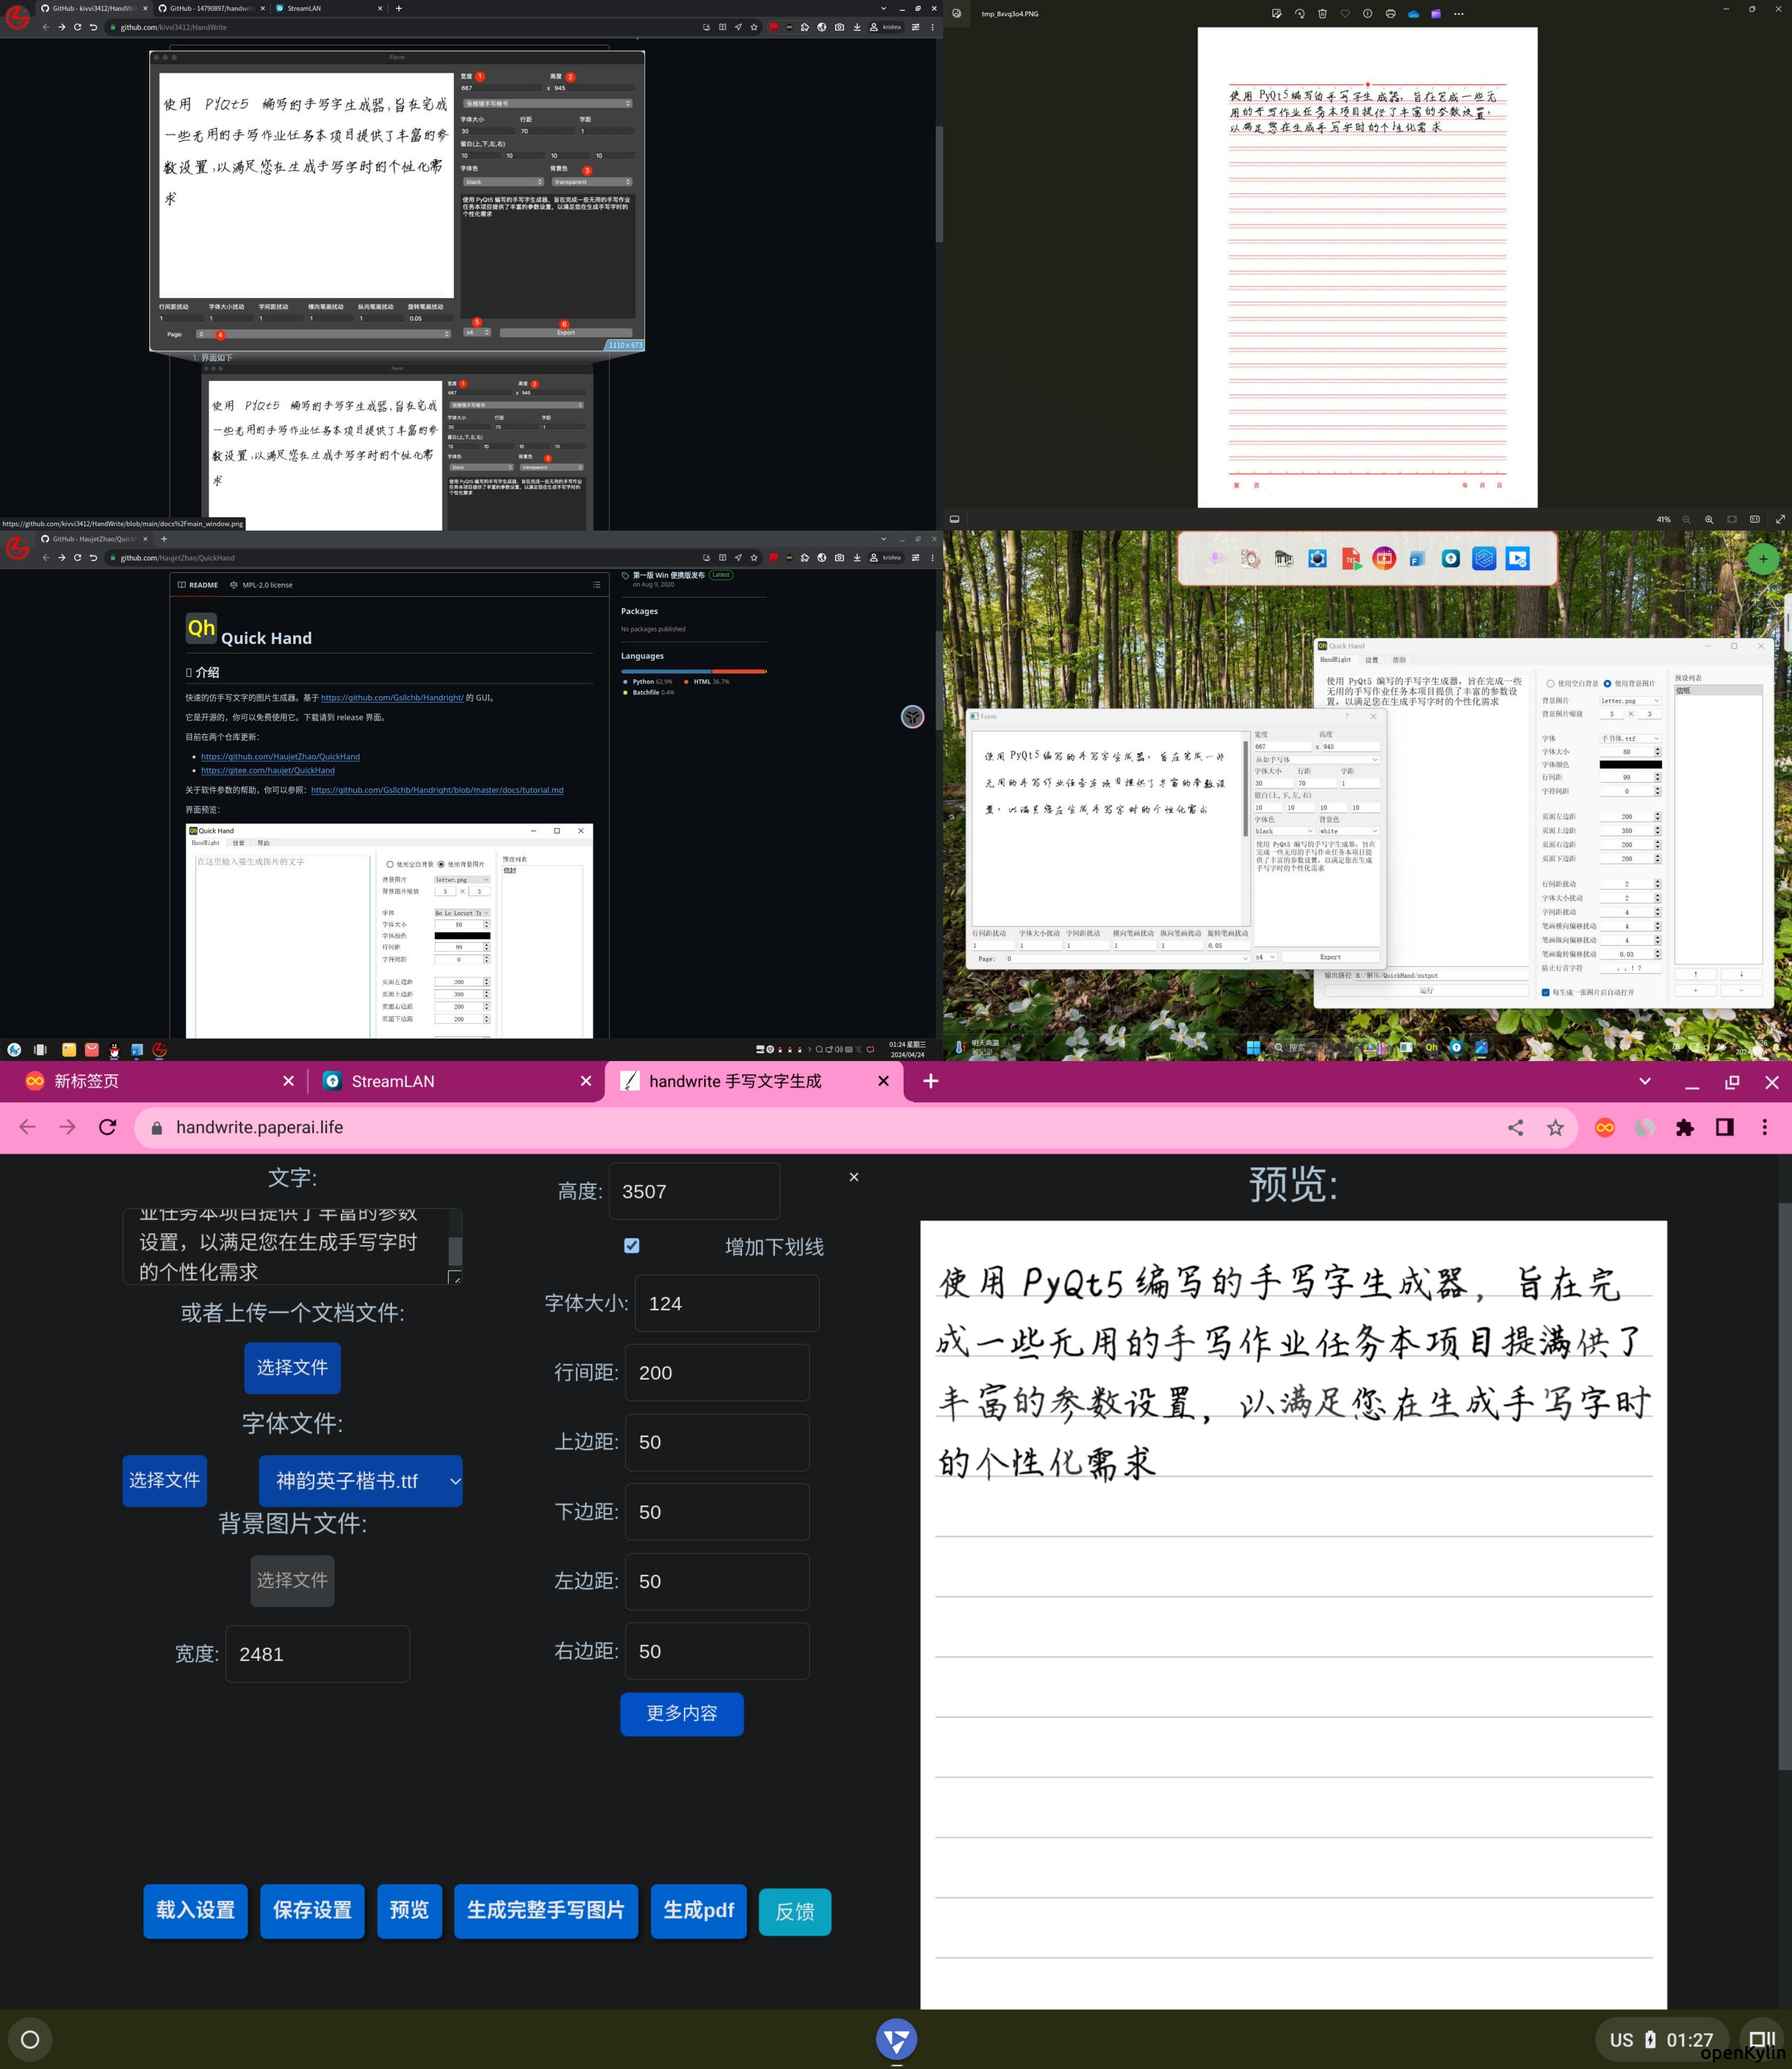The height and width of the screenshot is (2069, 1792).
Task: Open the 手书体.ttf font dropdown in Quick Hand
Action: (1630, 738)
